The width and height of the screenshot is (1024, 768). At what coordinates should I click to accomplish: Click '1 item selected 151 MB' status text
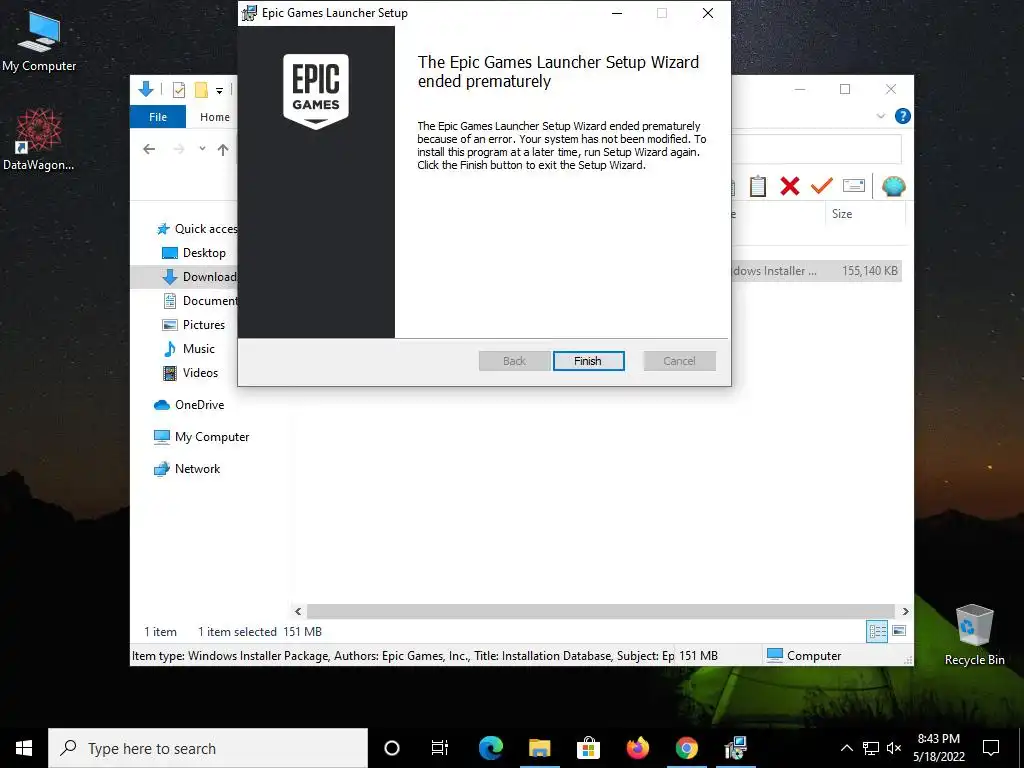pyautogui.click(x=260, y=632)
